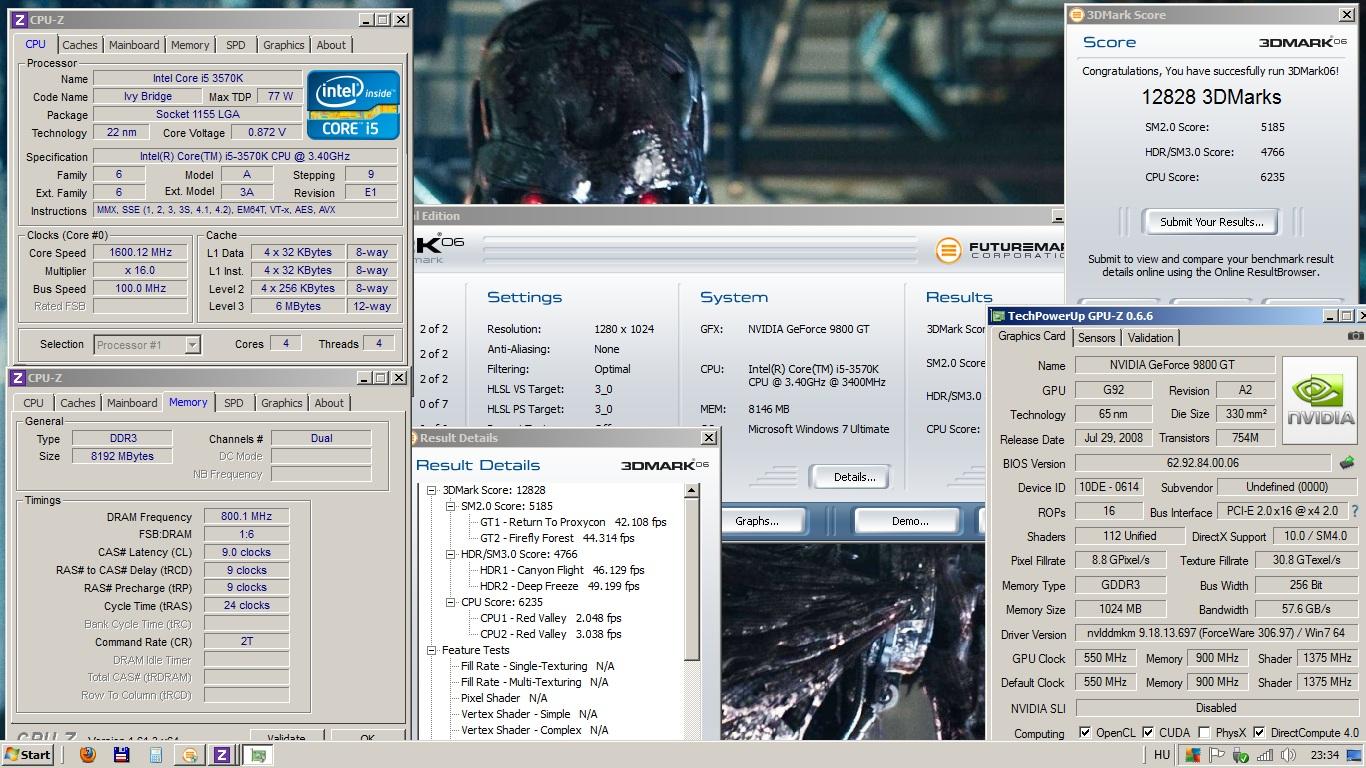1366x768 pixels.
Task: Click the BIOS Version field 62.92.84.00.06
Action: tap(1203, 463)
